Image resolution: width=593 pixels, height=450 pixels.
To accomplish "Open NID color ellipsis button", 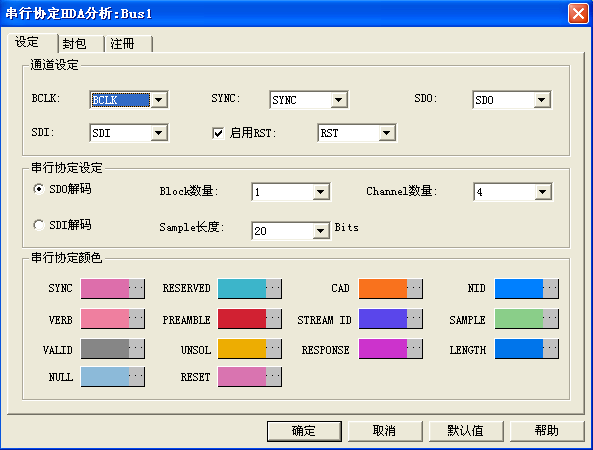I will (x=550, y=289).
